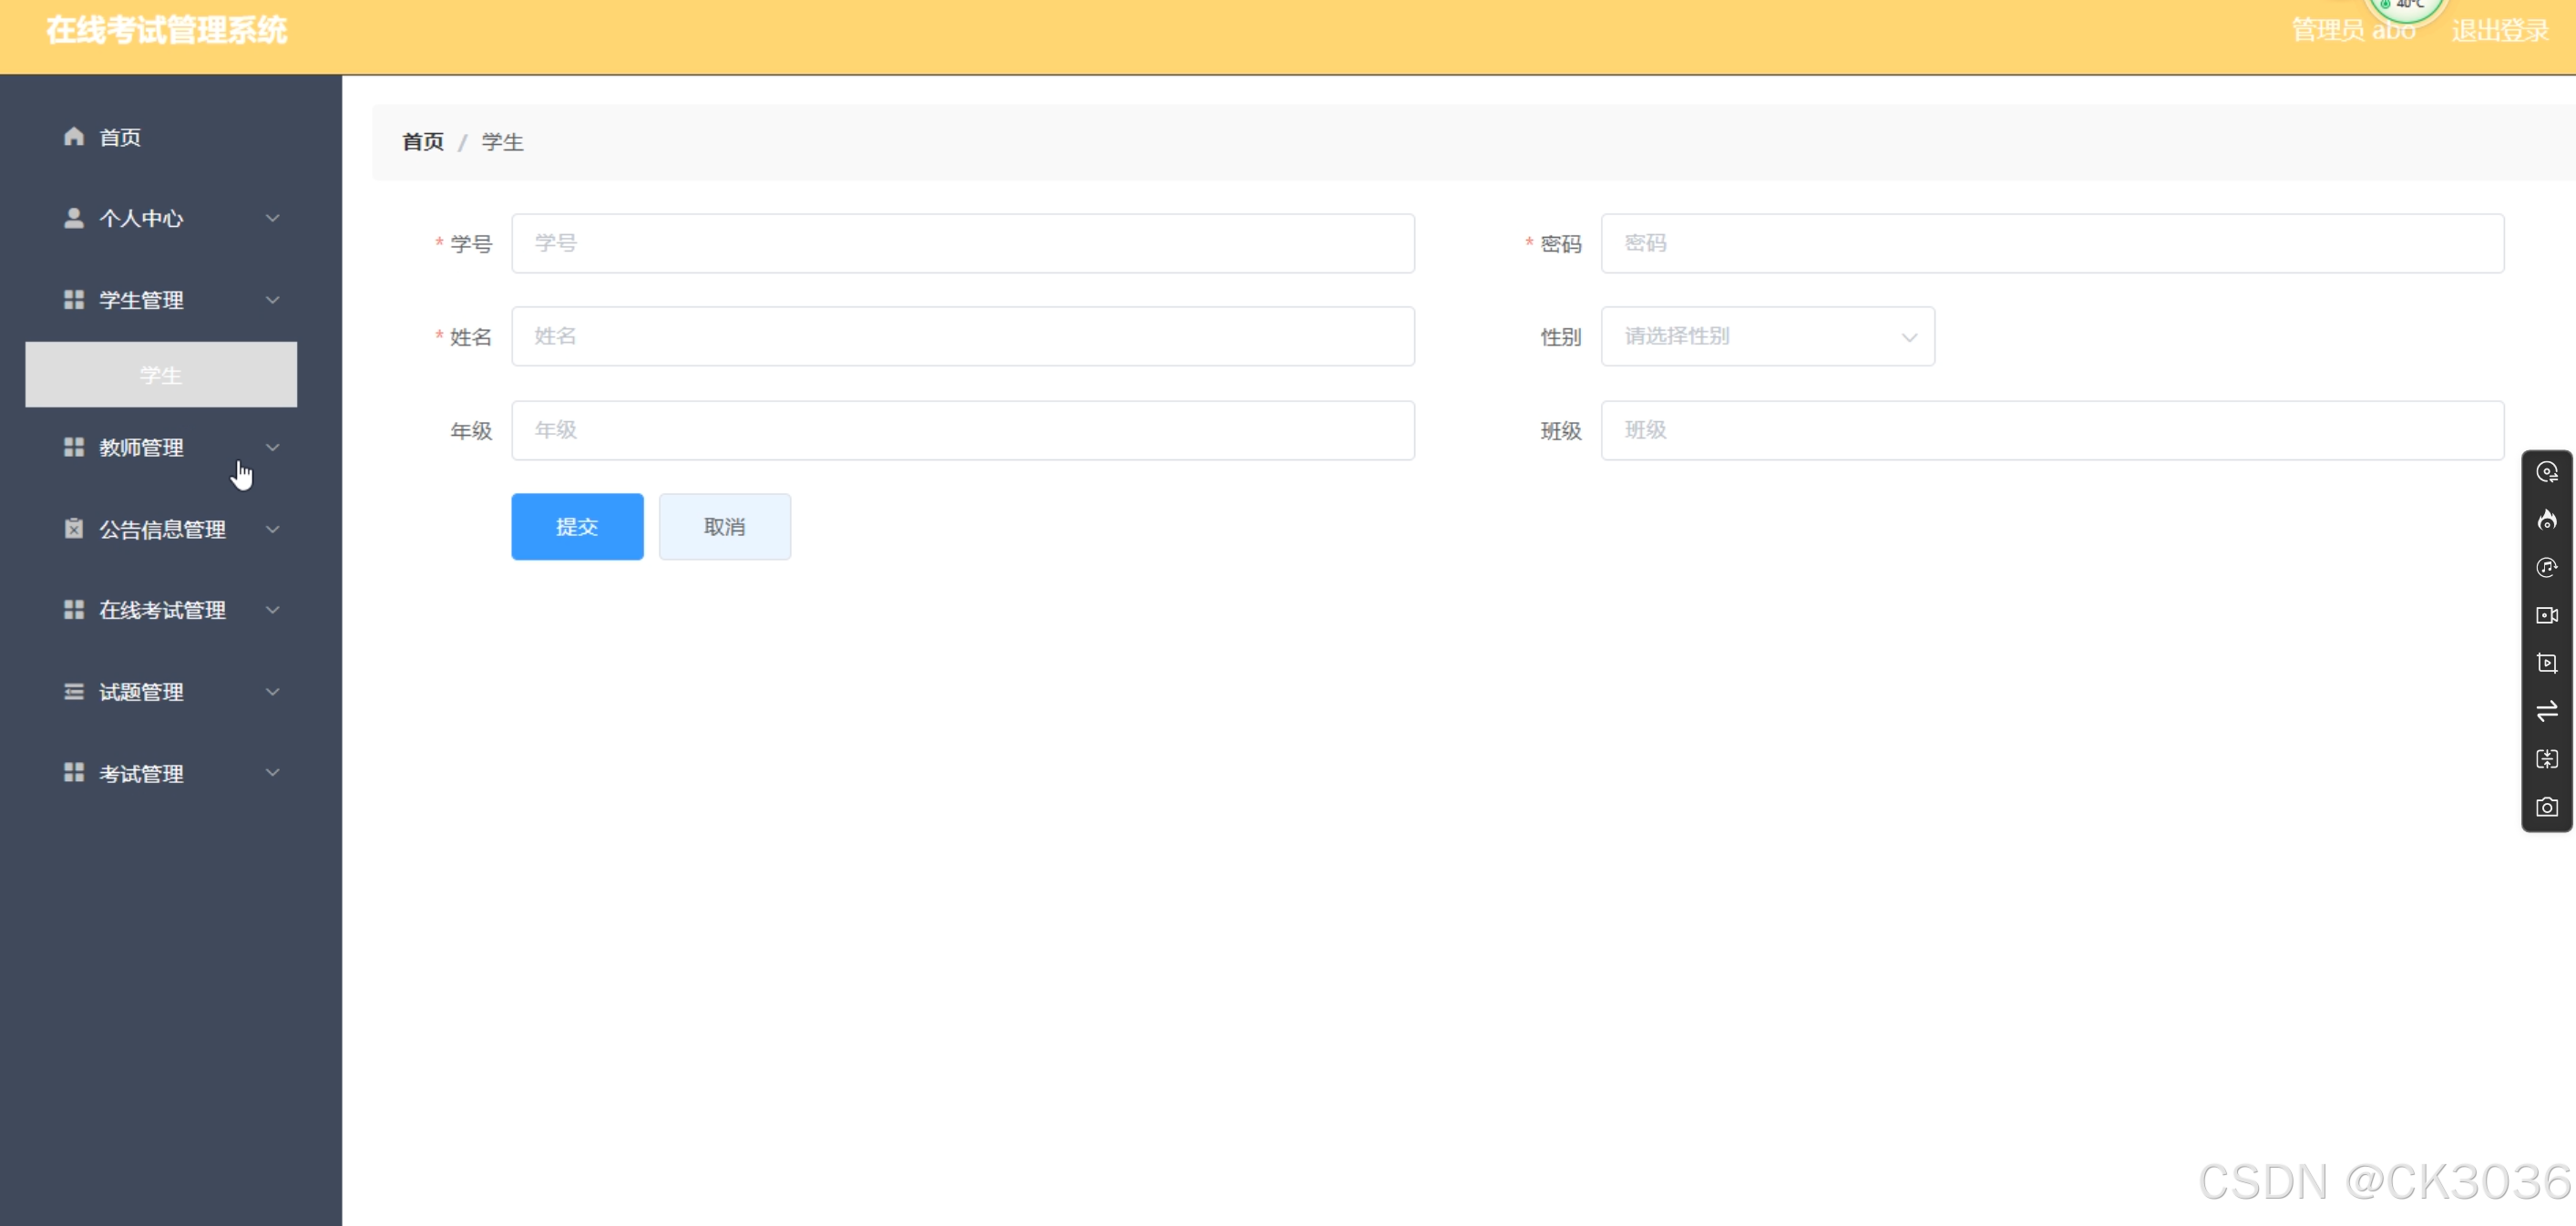Click the home icon beside 首页 in sidebar

[74, 136]
